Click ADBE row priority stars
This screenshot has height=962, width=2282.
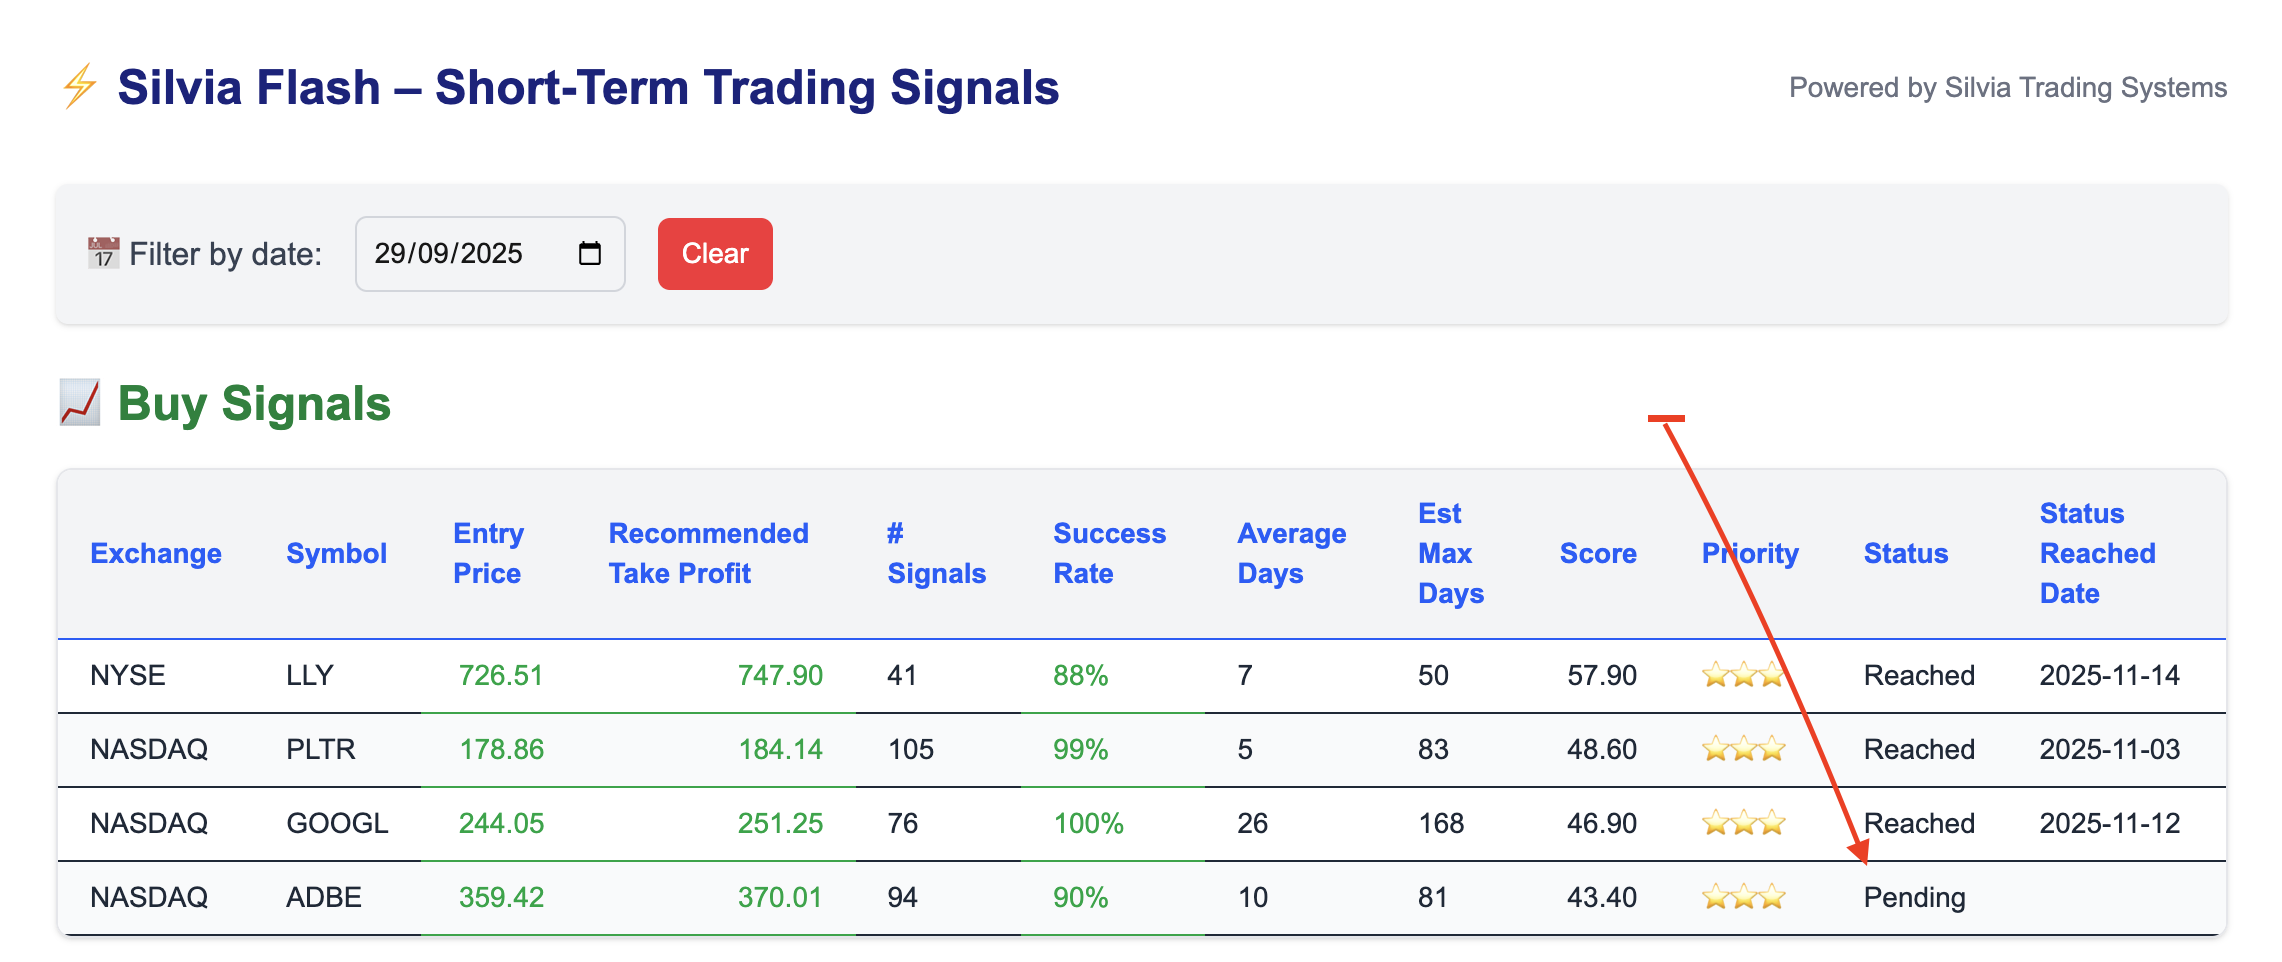pos(1743,897)
